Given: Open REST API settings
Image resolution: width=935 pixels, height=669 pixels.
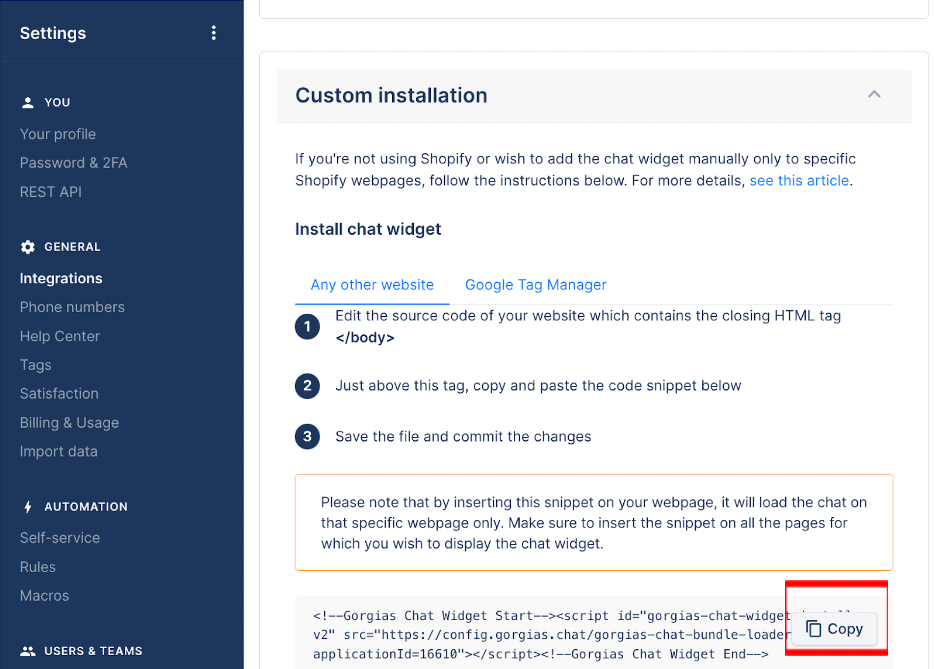Looking at the screenshot, I should pos(51,192).
